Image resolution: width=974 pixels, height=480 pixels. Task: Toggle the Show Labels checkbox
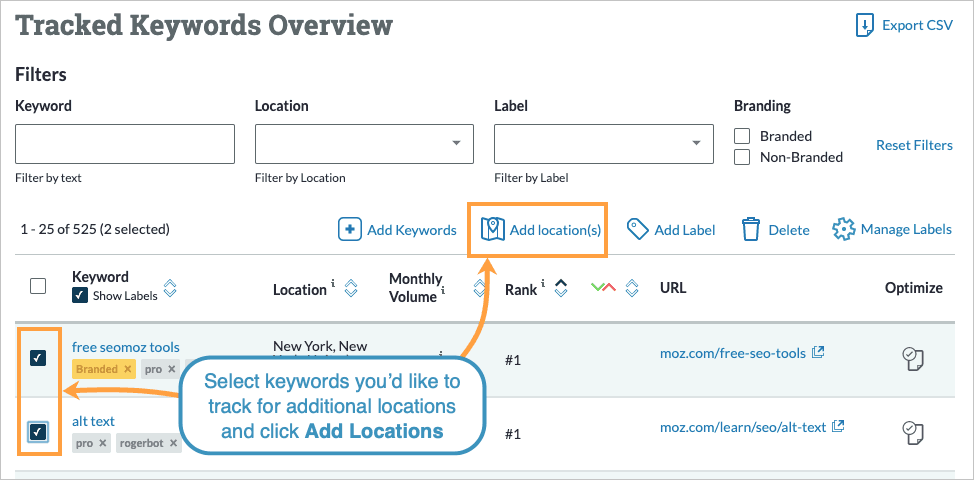(80, 296)
